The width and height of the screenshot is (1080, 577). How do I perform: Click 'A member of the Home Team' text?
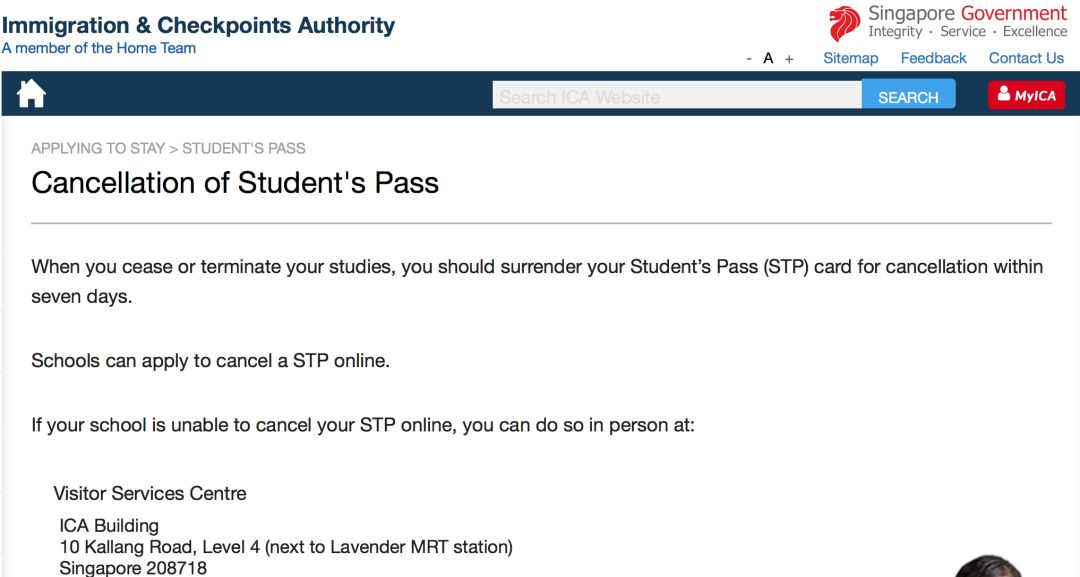pyautogui.click(x=99, y=48)
